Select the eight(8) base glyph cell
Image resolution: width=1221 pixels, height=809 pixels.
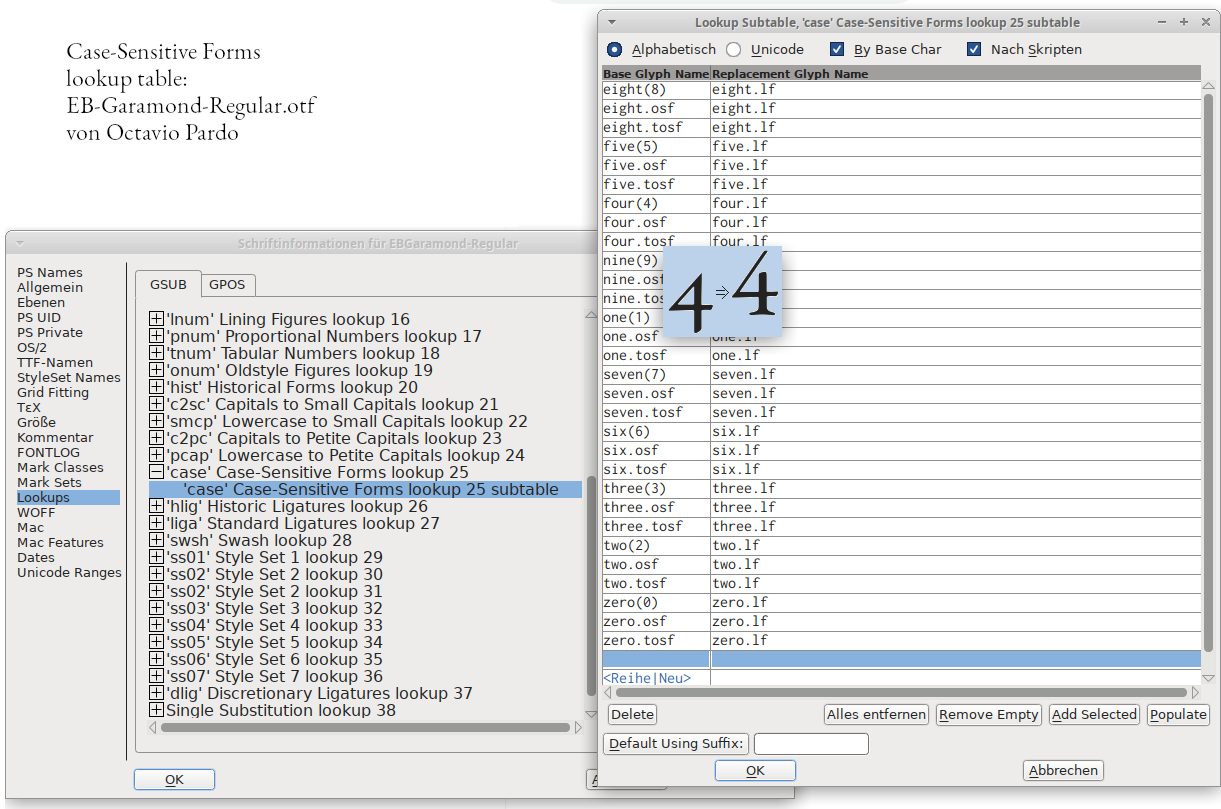(656, 89)
